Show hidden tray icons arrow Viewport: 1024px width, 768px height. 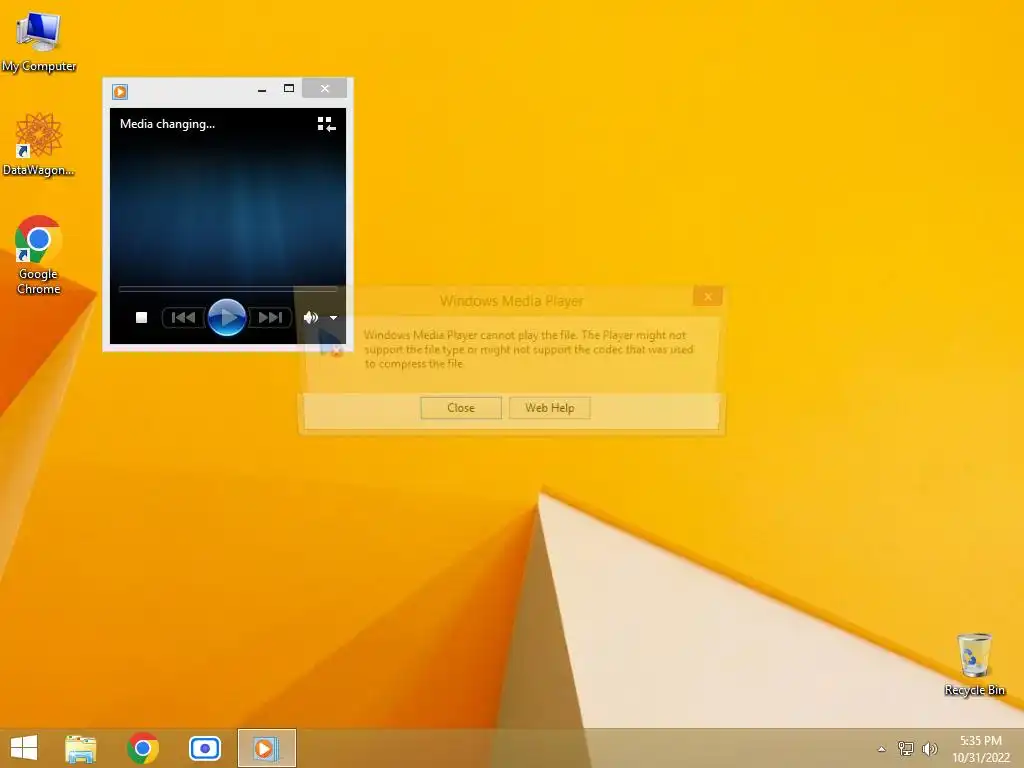pyautogui.click(x=882, y=749)
